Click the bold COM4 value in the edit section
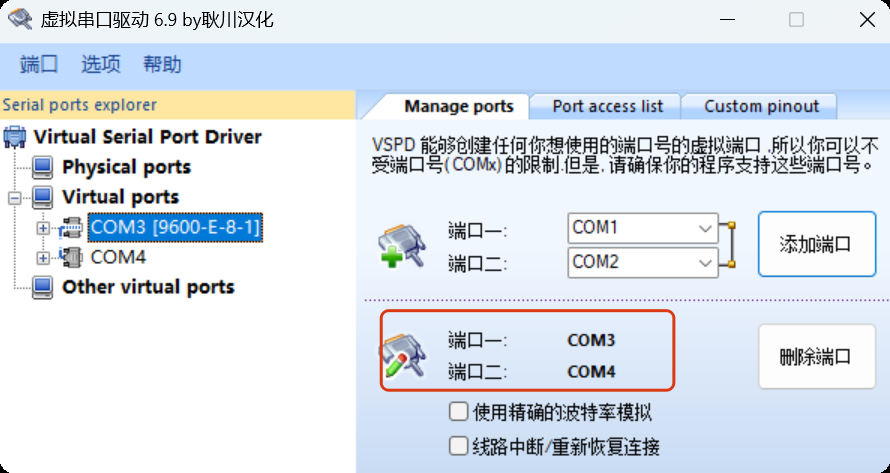 pos(591,372)
